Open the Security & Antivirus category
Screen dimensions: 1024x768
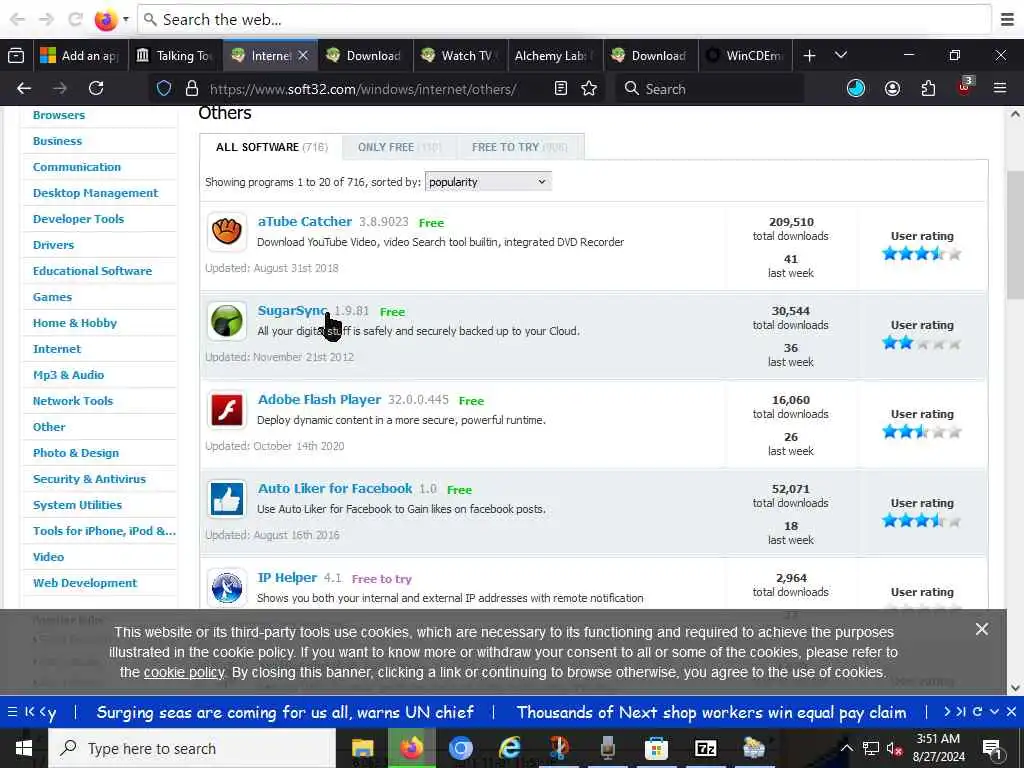click(x=89, y=479)
